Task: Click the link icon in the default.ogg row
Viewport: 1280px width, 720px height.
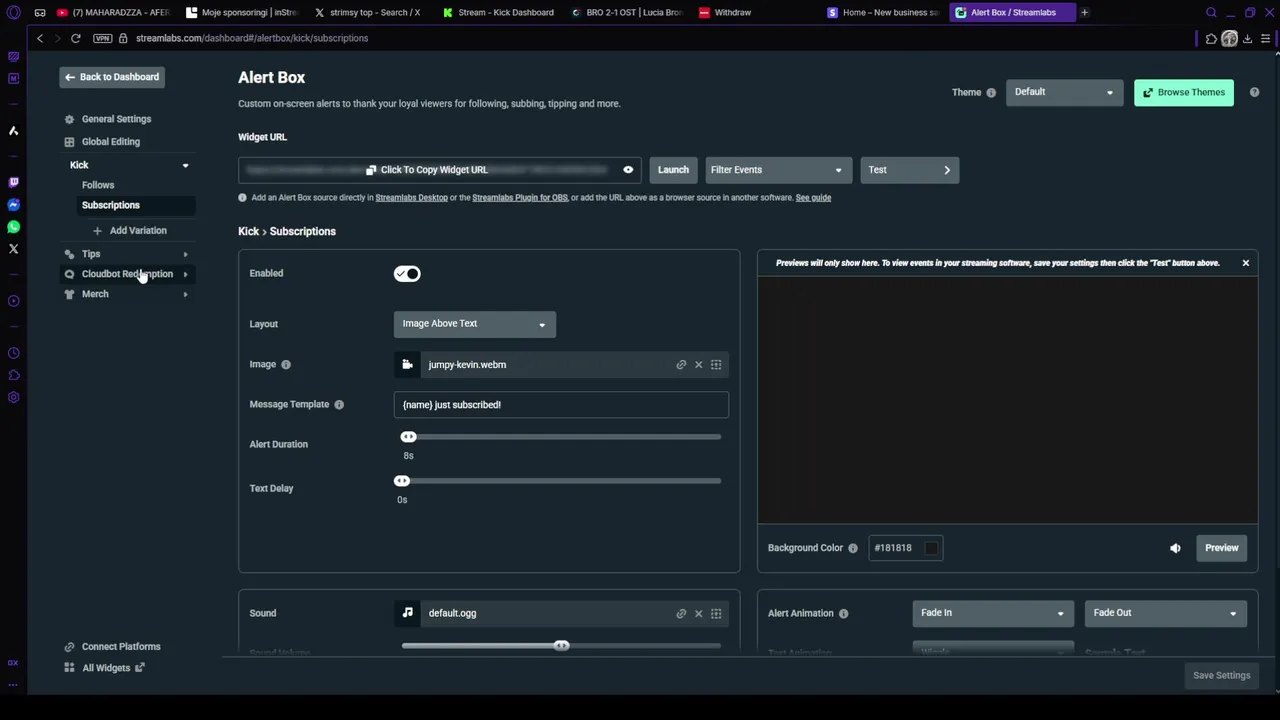Action: (681, 614)
